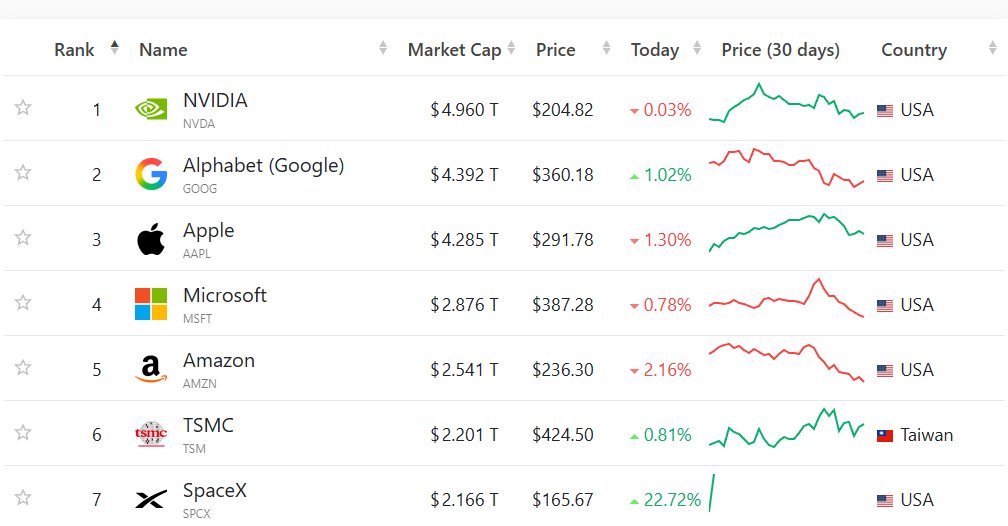This screenshot has width=1008, height=526.
Task: Click the Rank column header
Action: click(x=74, y=50)
